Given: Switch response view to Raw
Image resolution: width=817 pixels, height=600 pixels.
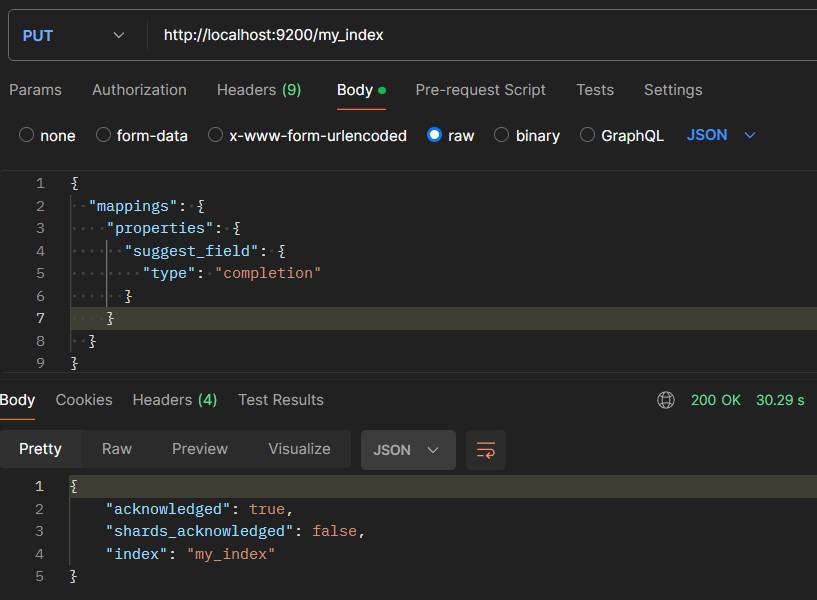Looking at the screenshot, I should coord(117,449).
